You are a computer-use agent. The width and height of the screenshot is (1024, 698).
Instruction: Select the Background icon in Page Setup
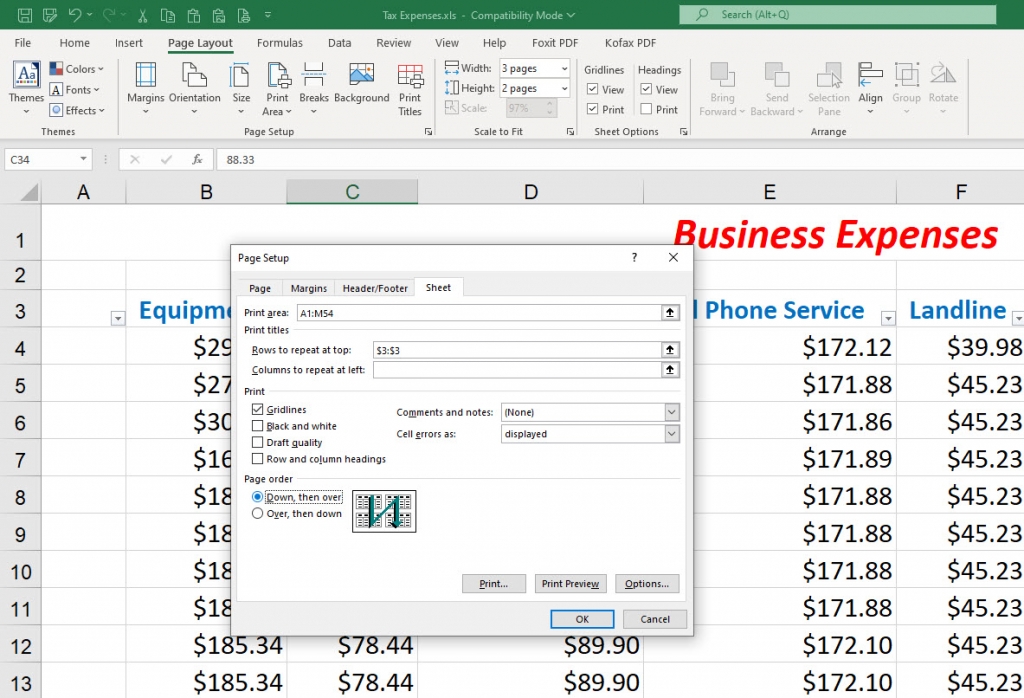point(361,89)
